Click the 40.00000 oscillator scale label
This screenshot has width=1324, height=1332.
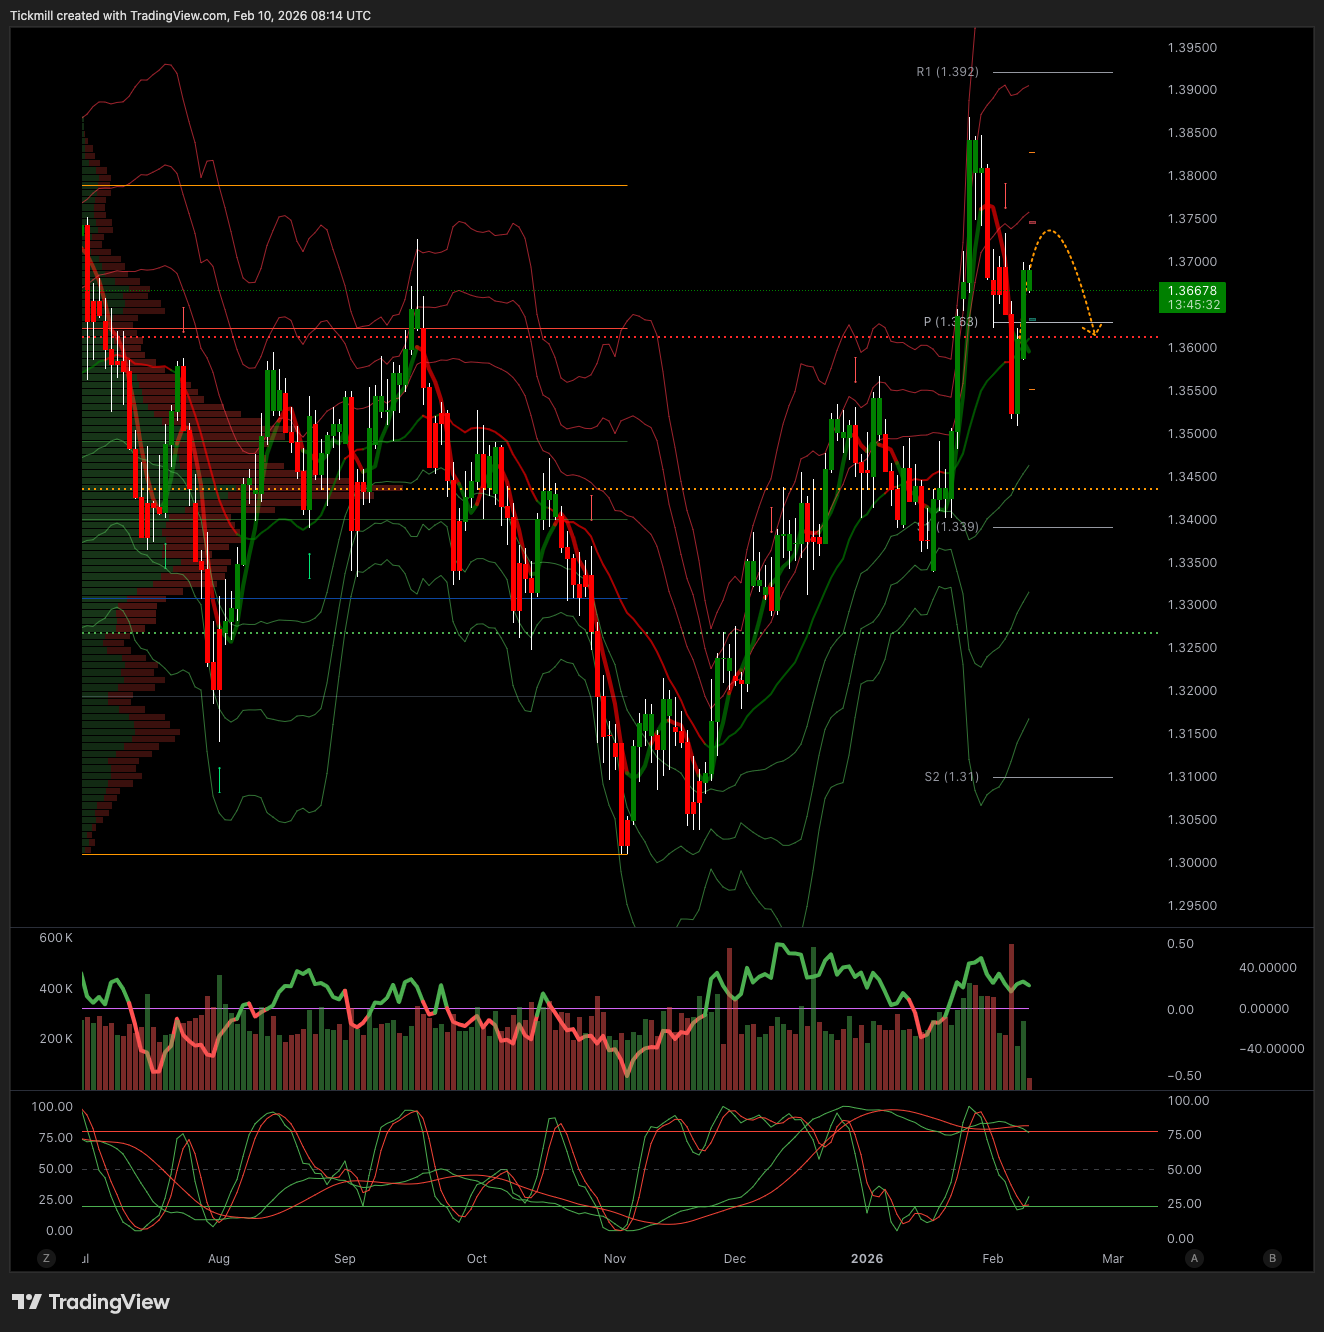coord(1267,968)
